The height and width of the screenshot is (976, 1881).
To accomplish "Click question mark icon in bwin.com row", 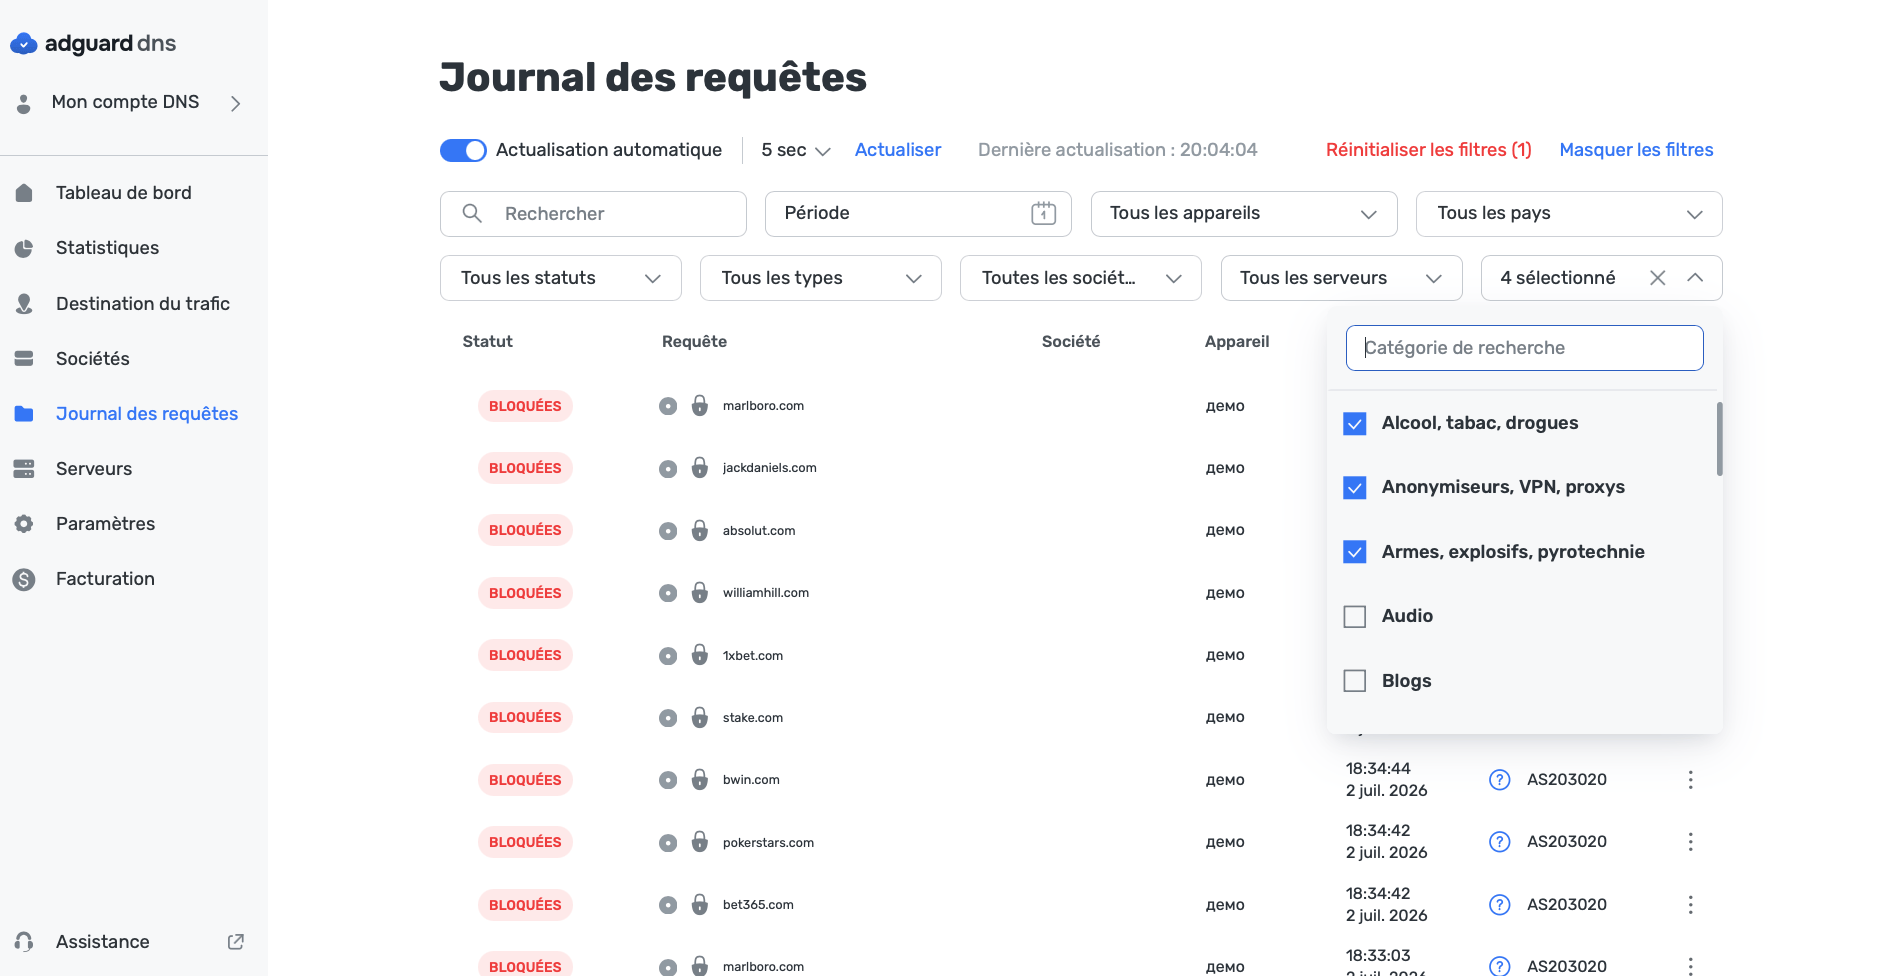I will coord(1500,780).
